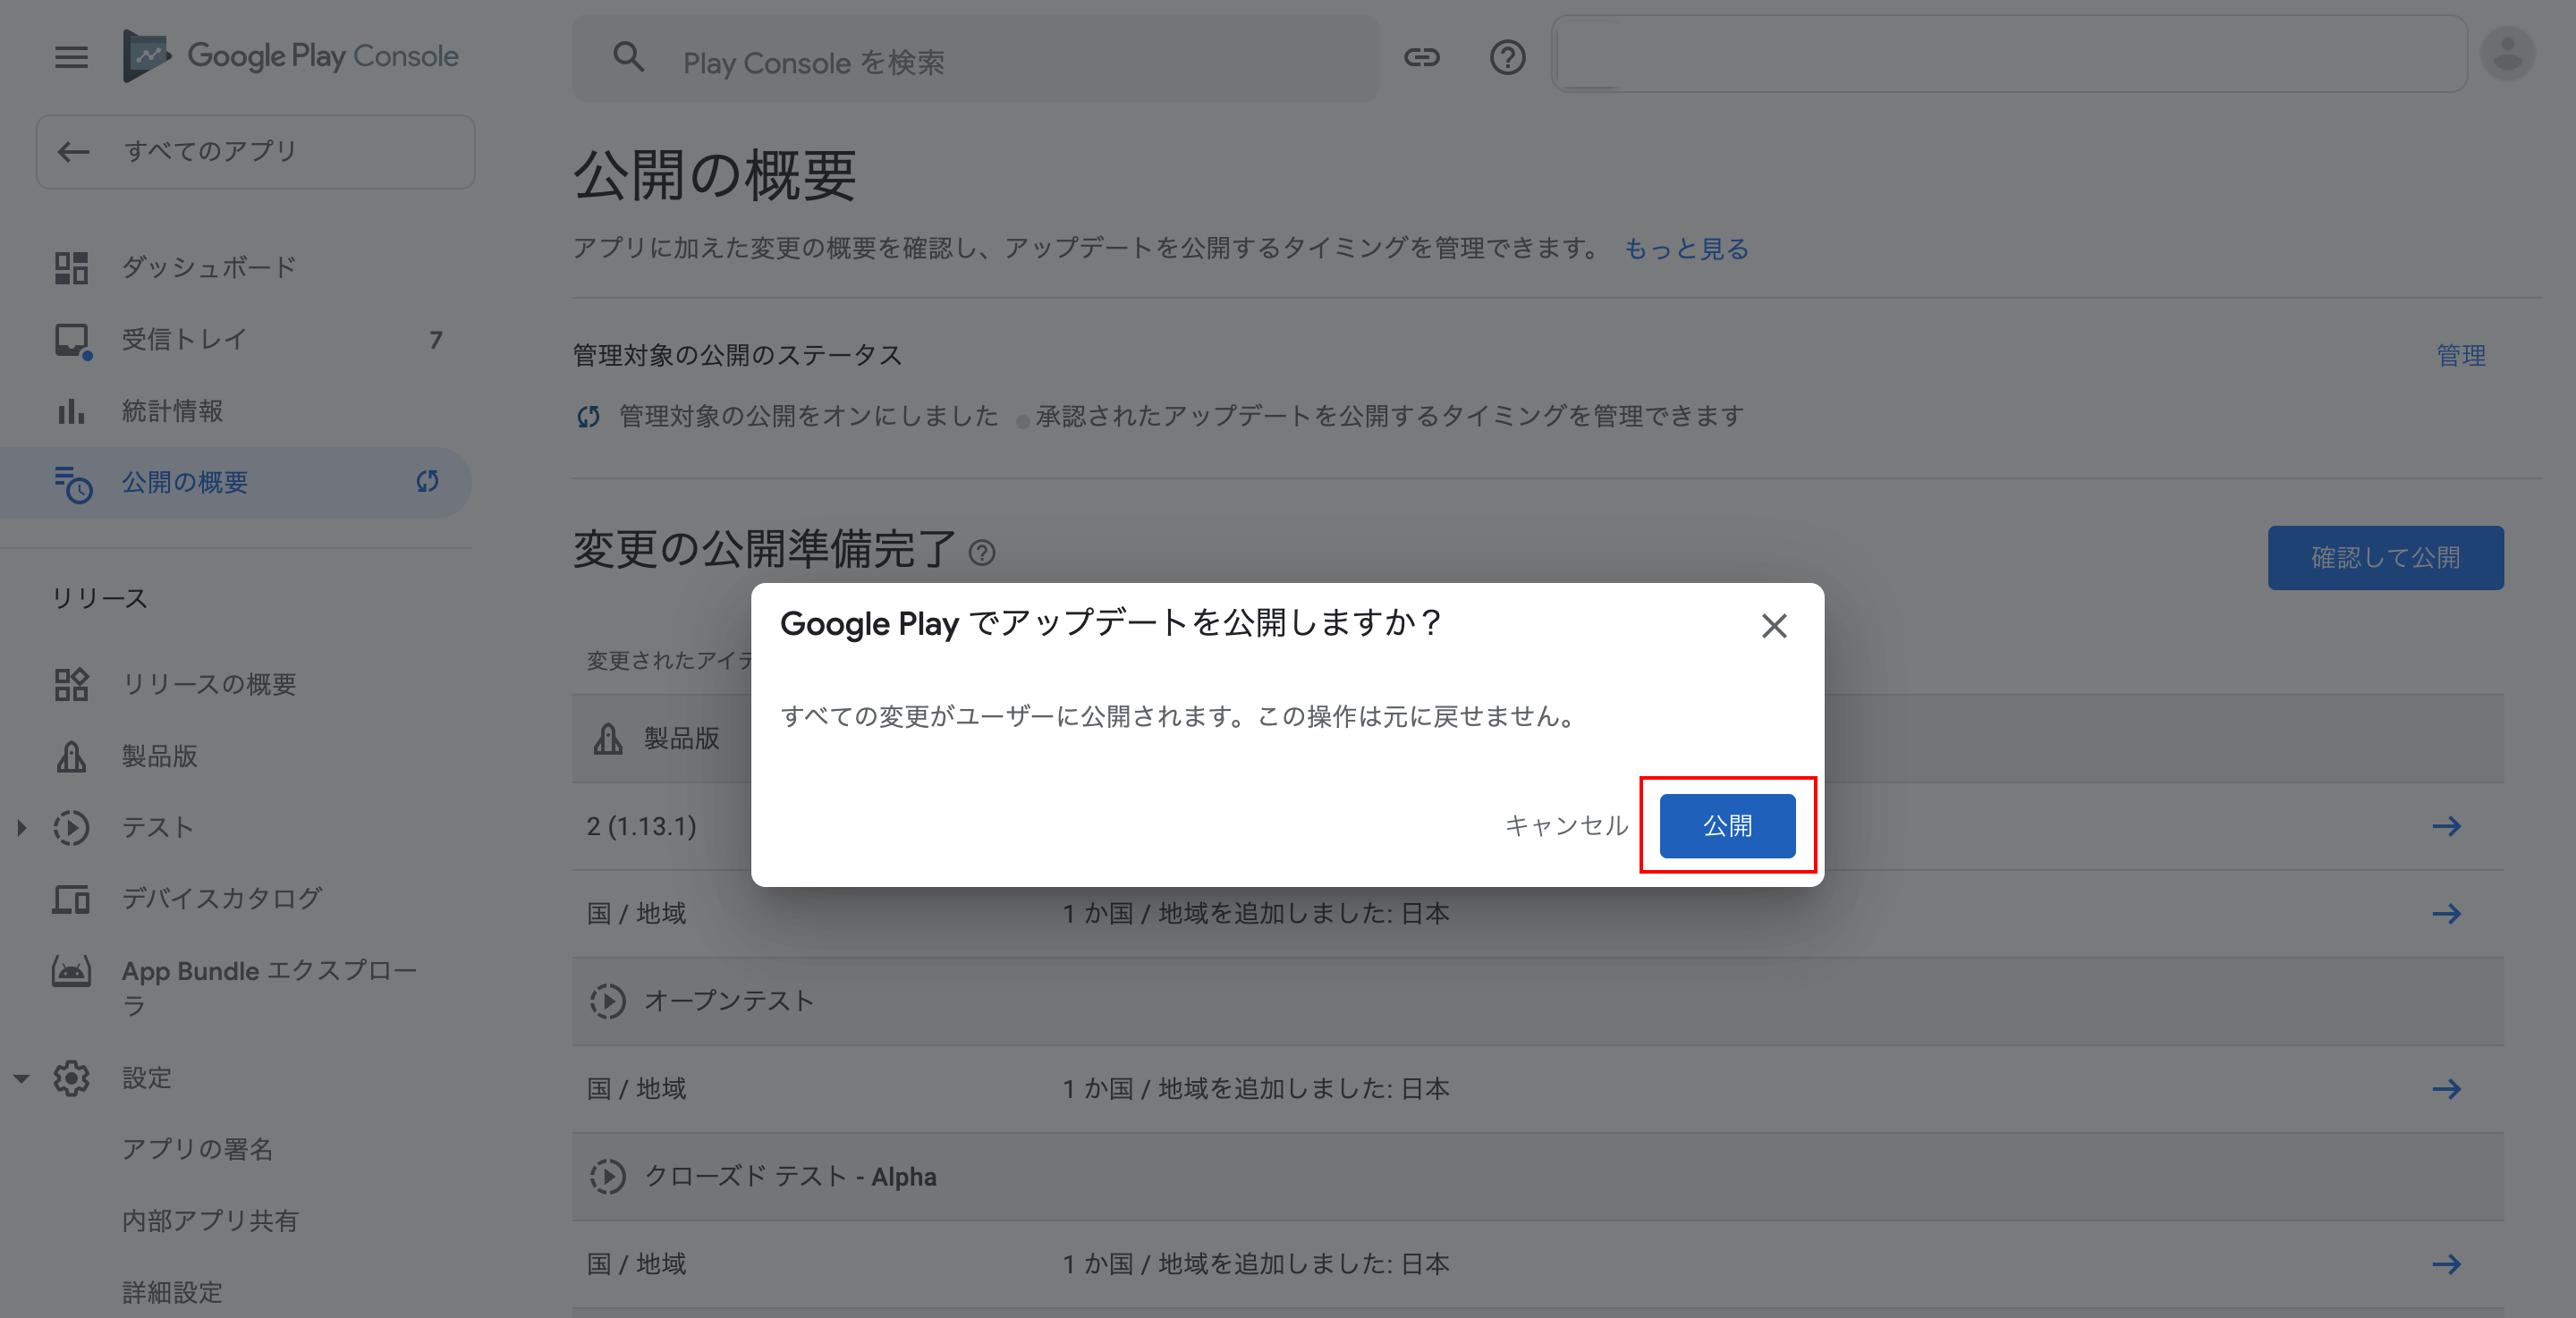Click the テスト play-circle icon

click(71, 828)
